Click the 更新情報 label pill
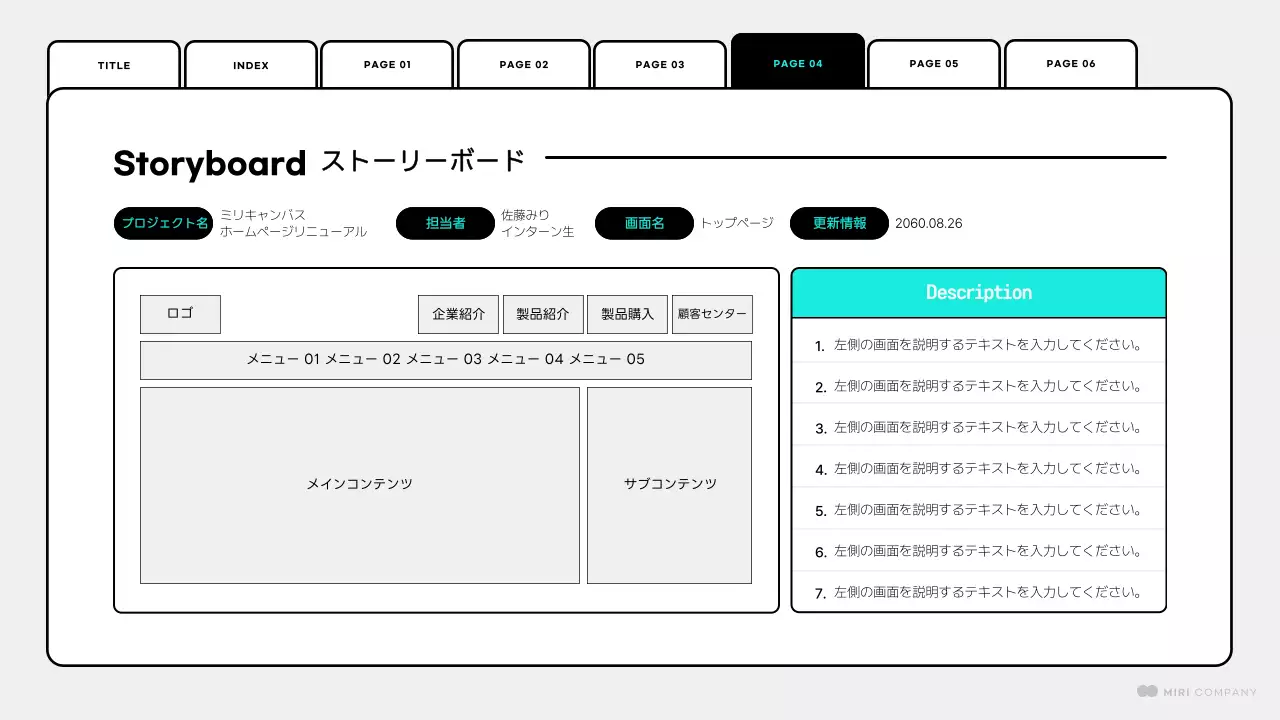1280x720 pixels. (x=839, y=223)
